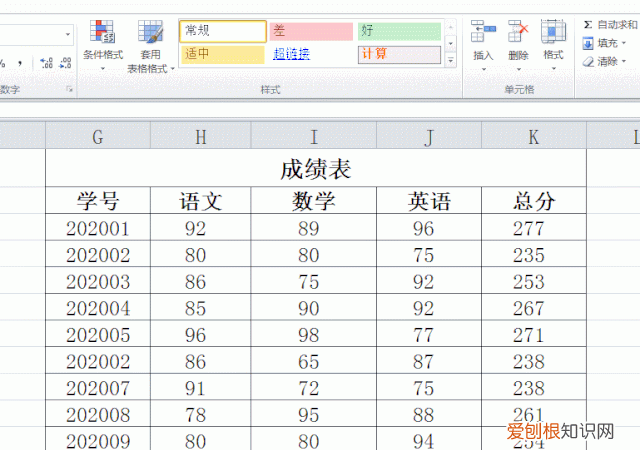
Task: Select column K header
Action: point(534,136)
